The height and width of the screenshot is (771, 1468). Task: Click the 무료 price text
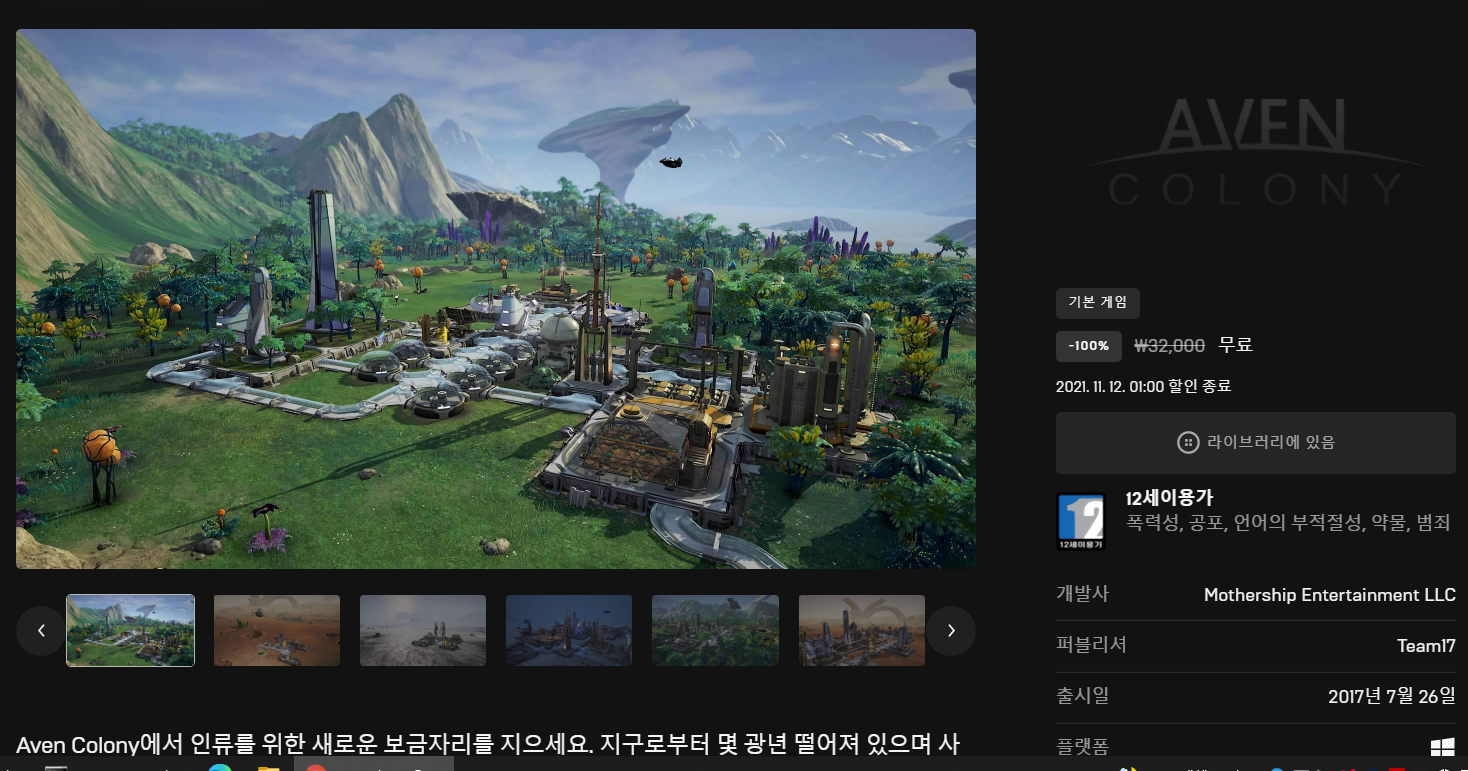point(1236,346)
